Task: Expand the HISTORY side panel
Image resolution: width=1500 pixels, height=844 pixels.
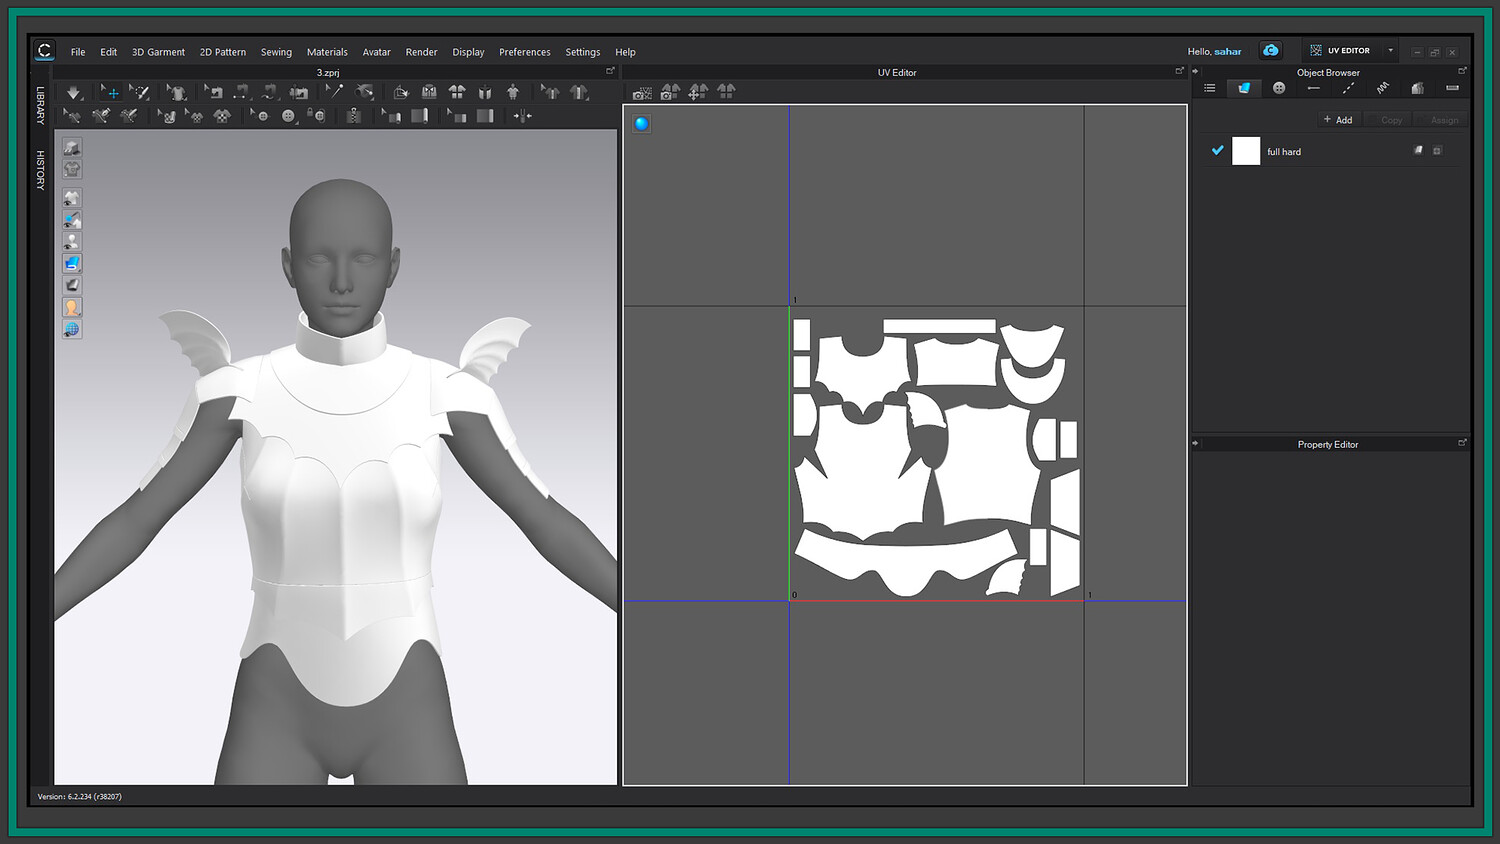Action: (x=41, y=170)
